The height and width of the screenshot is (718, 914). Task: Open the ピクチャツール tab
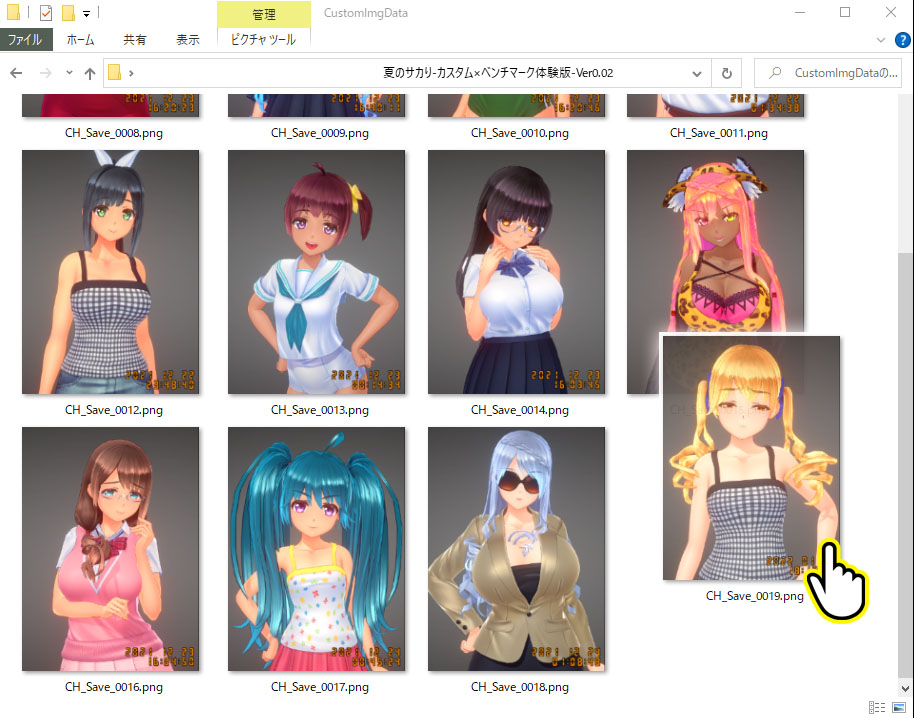click(x=263, y=40)
